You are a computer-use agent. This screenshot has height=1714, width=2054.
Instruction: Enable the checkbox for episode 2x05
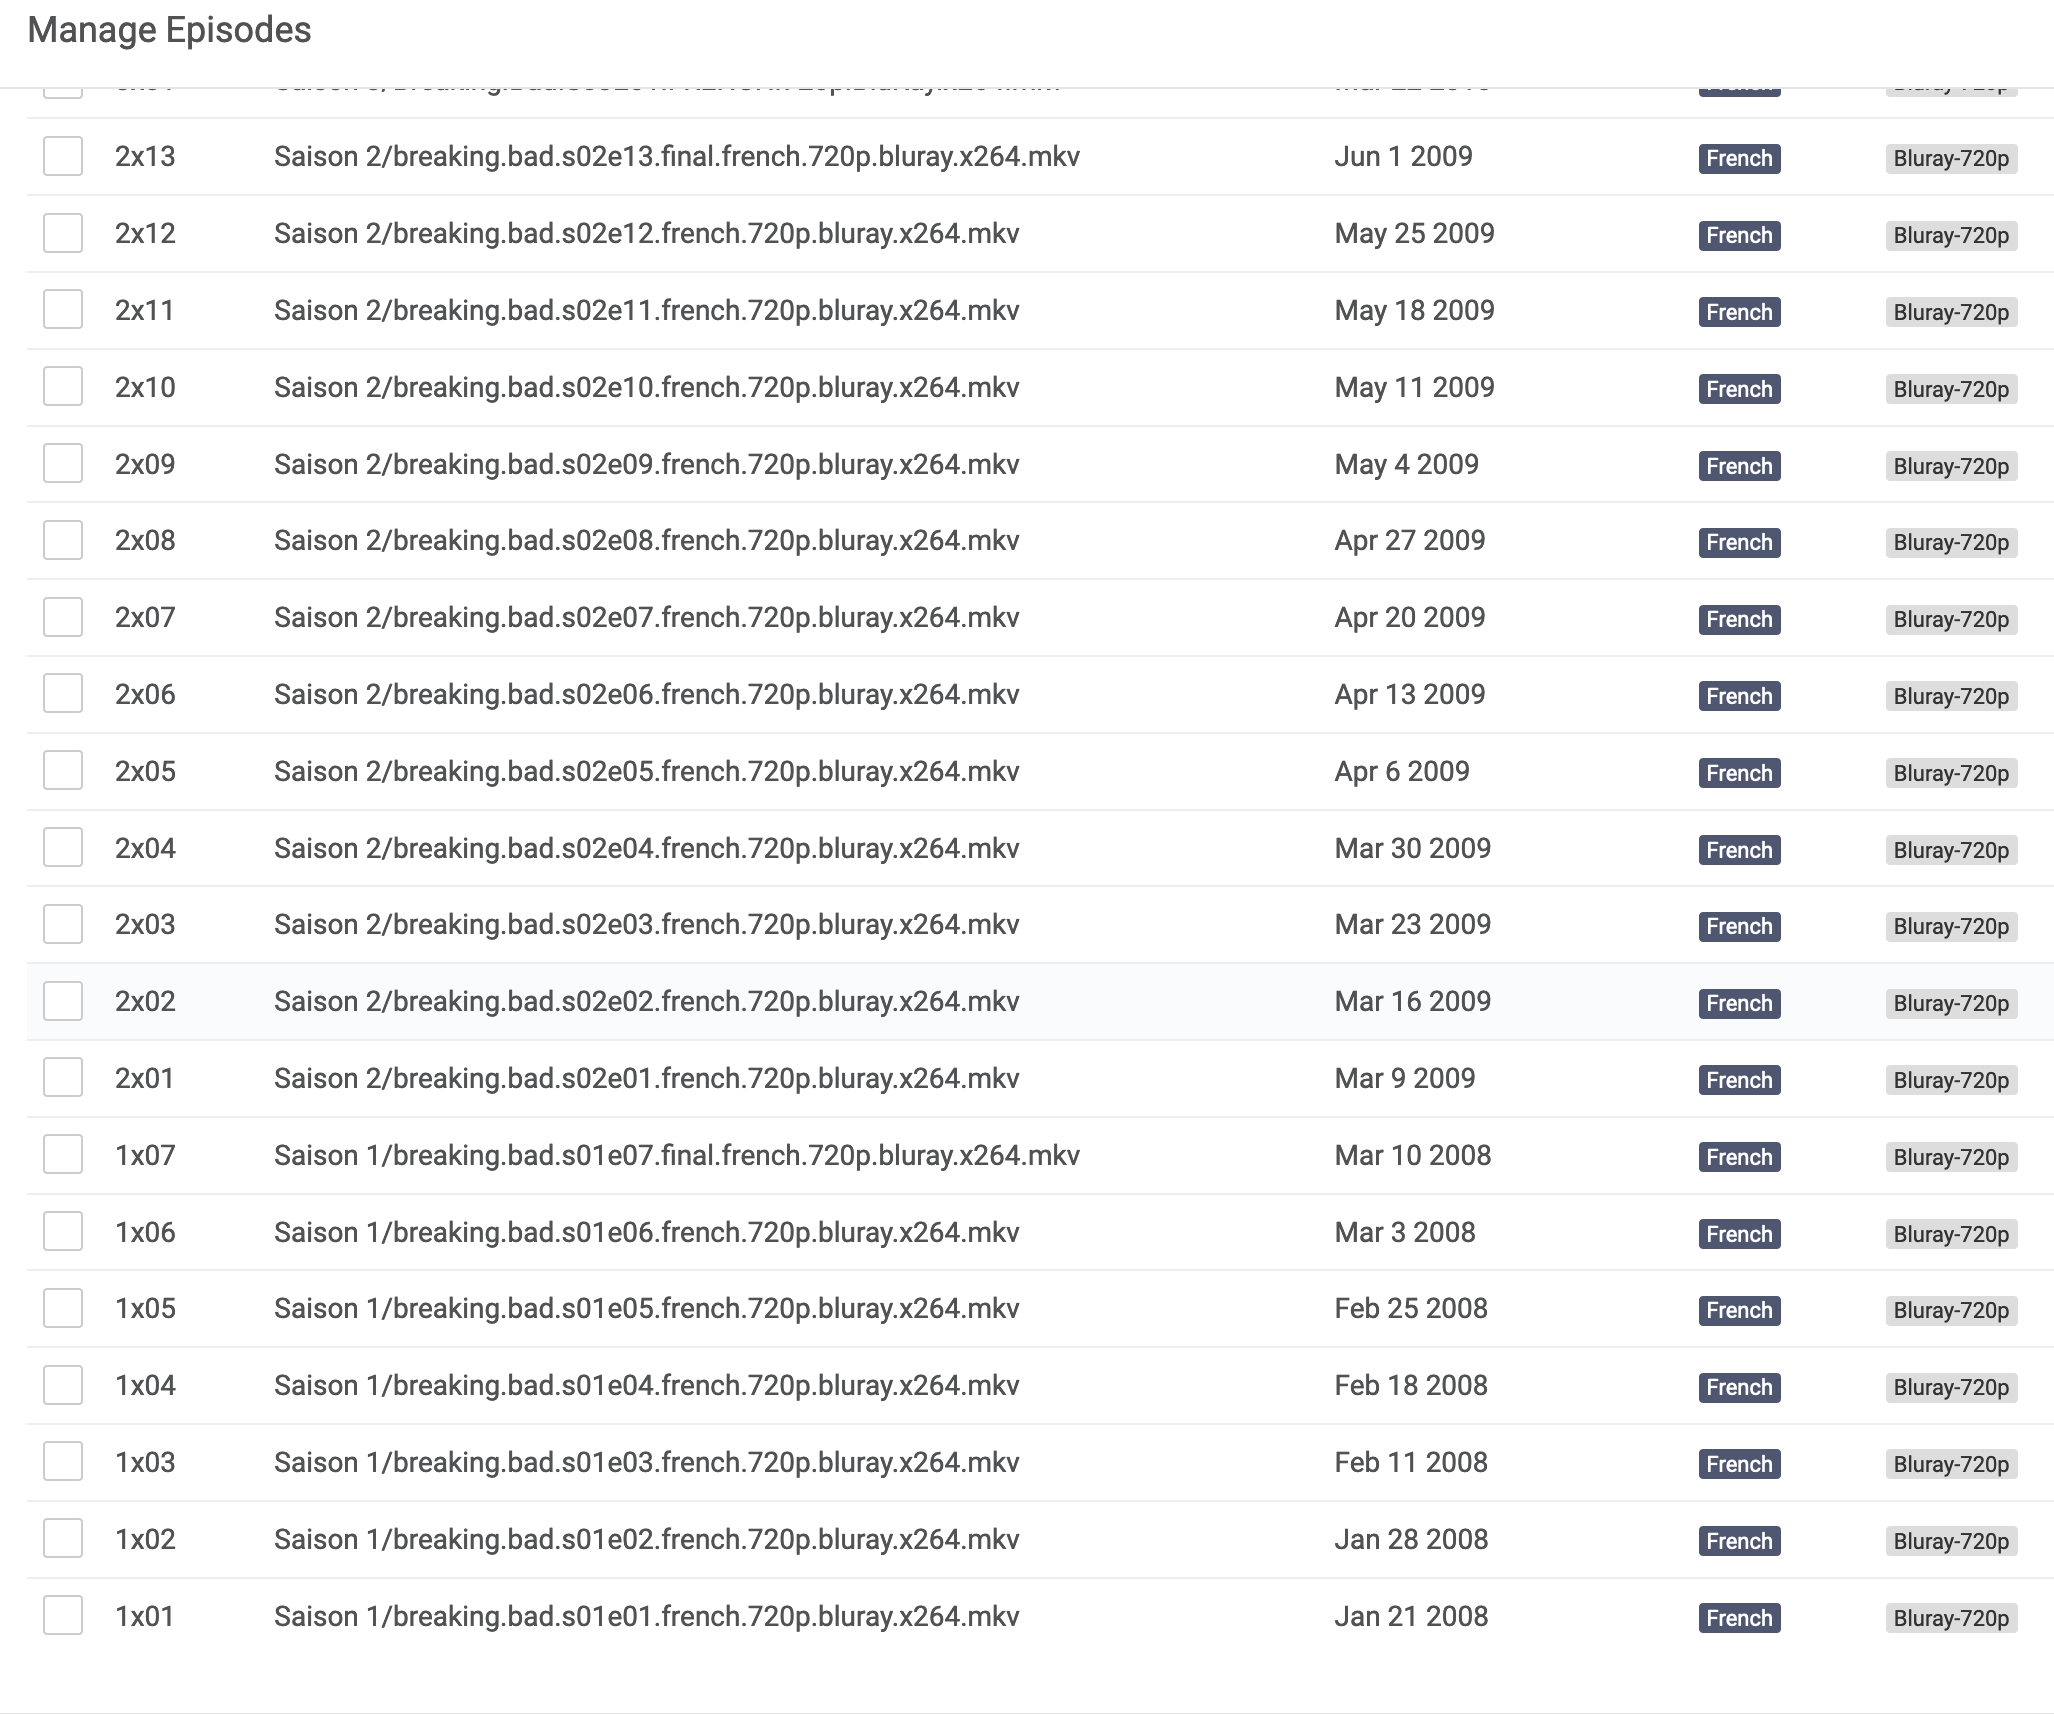(x=63, y=771)
